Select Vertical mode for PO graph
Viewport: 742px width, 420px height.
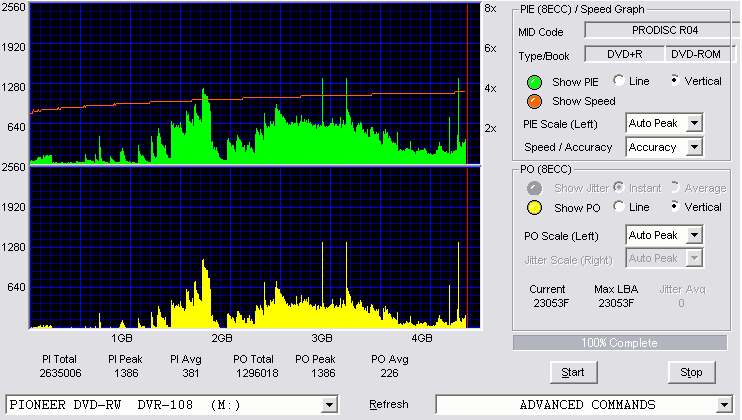tap(675, 206)
